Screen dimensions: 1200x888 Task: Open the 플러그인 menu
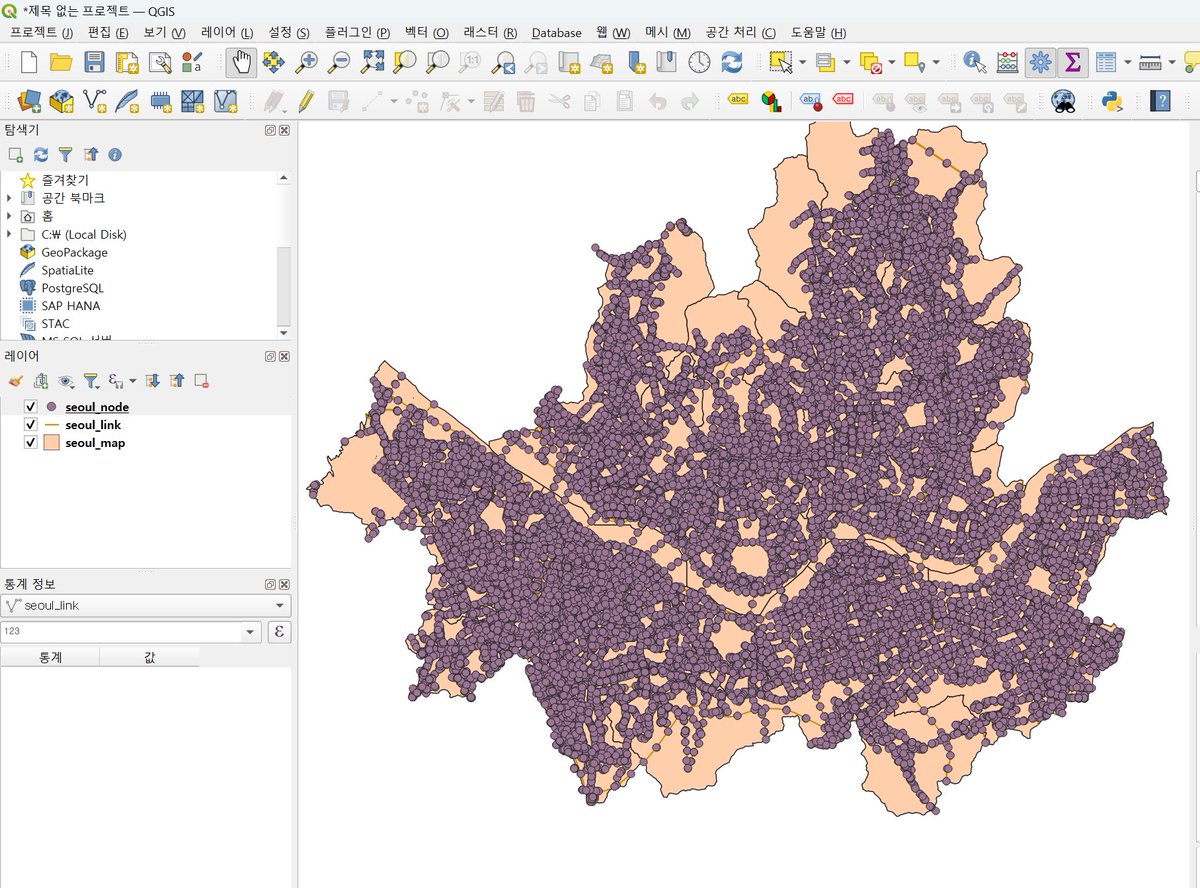click(x=357, y=33)
